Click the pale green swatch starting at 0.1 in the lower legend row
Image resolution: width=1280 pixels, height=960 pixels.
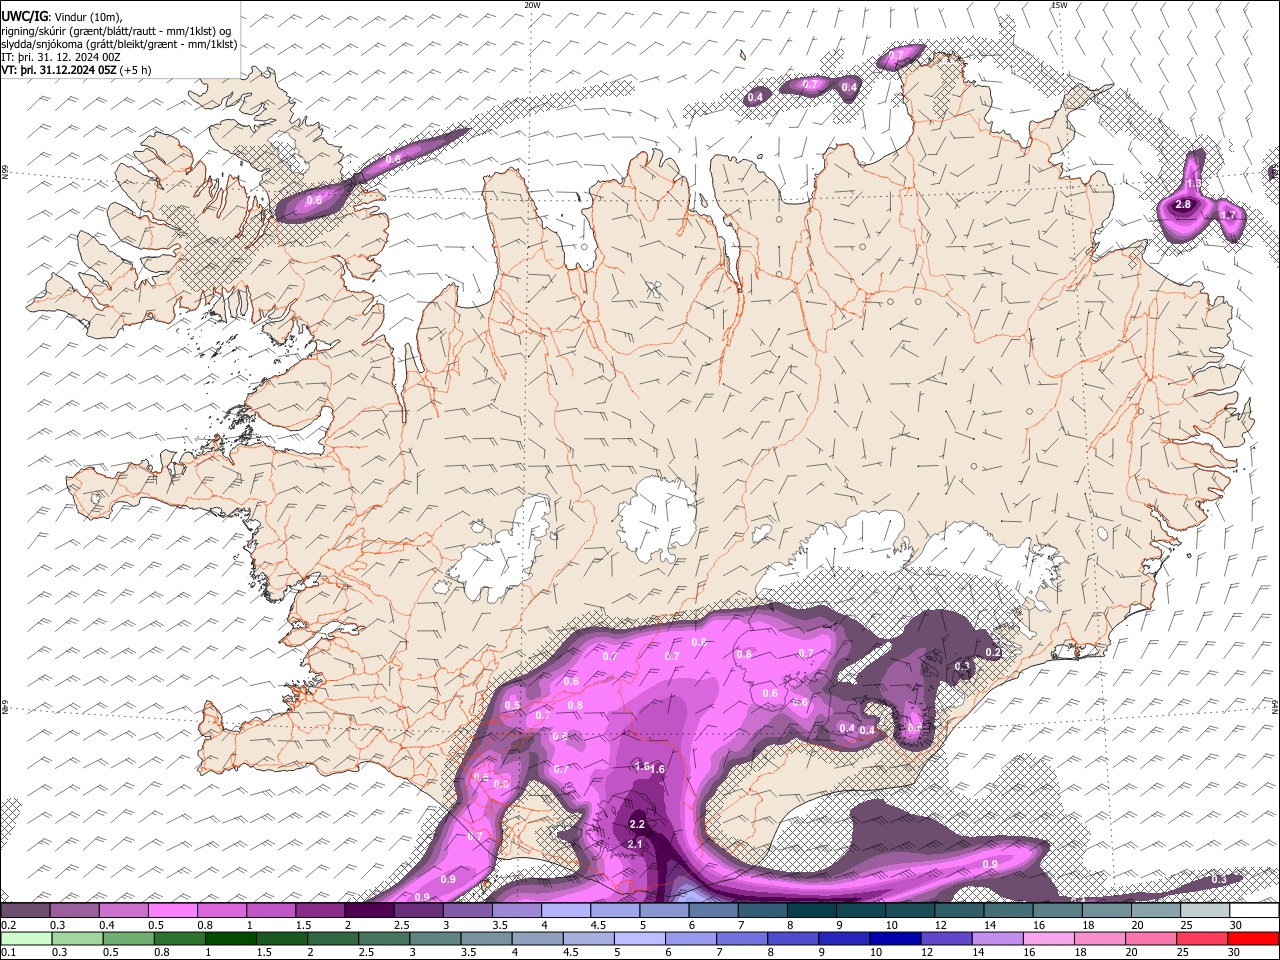25,938
